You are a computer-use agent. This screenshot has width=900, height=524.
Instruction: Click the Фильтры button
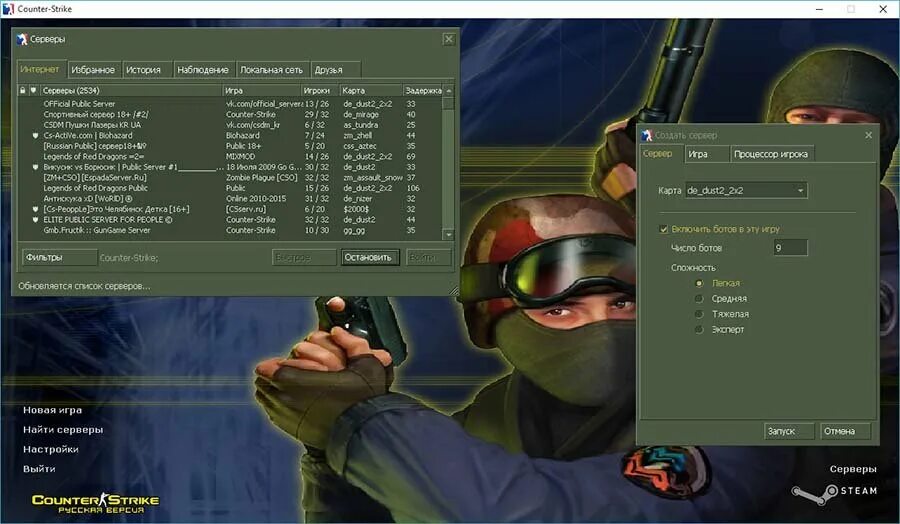(59, 257)
